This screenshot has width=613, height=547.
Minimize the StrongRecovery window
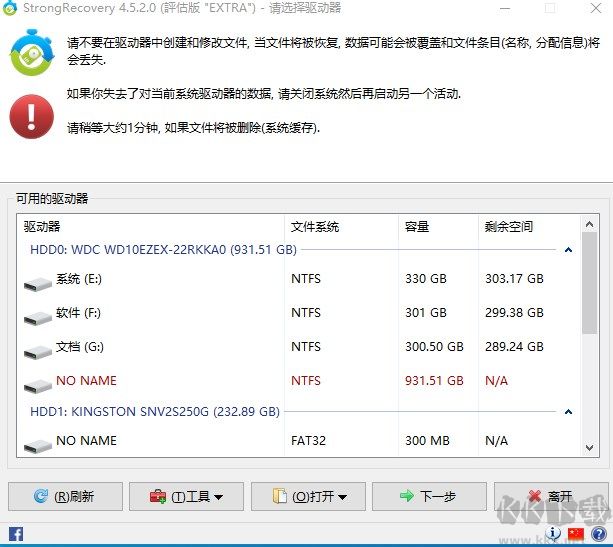point(505,8)
